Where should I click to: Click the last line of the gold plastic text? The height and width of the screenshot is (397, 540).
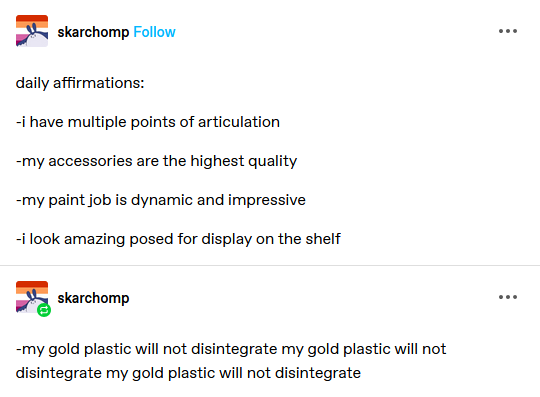(x=188, y=373)
